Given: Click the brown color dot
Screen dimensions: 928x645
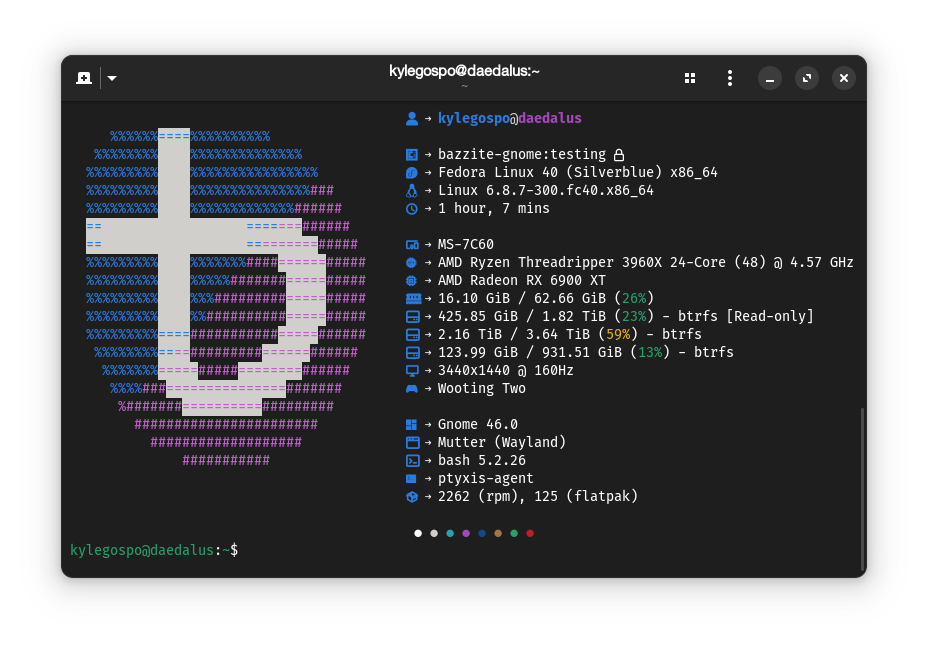Looking at the screenshot, I should click(x=498, y=533).
